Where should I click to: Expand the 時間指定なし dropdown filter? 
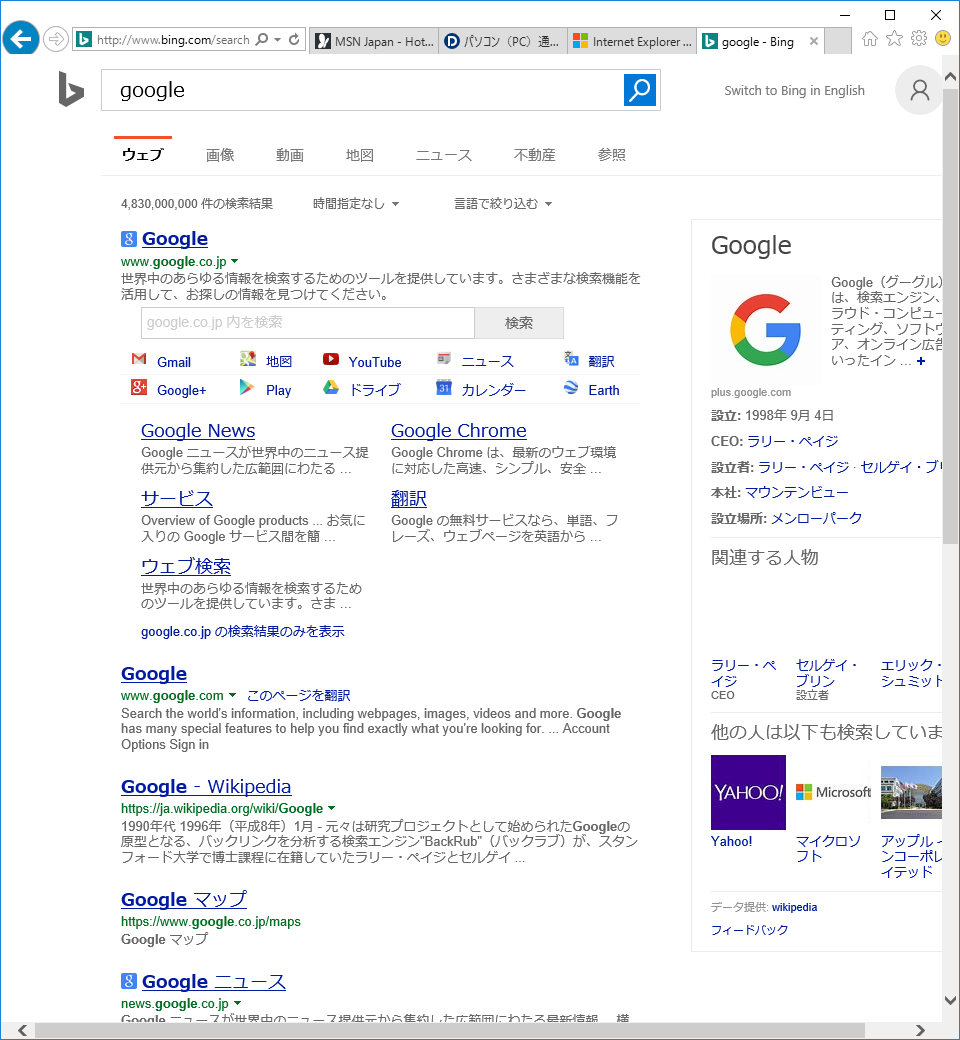[356, 204]
